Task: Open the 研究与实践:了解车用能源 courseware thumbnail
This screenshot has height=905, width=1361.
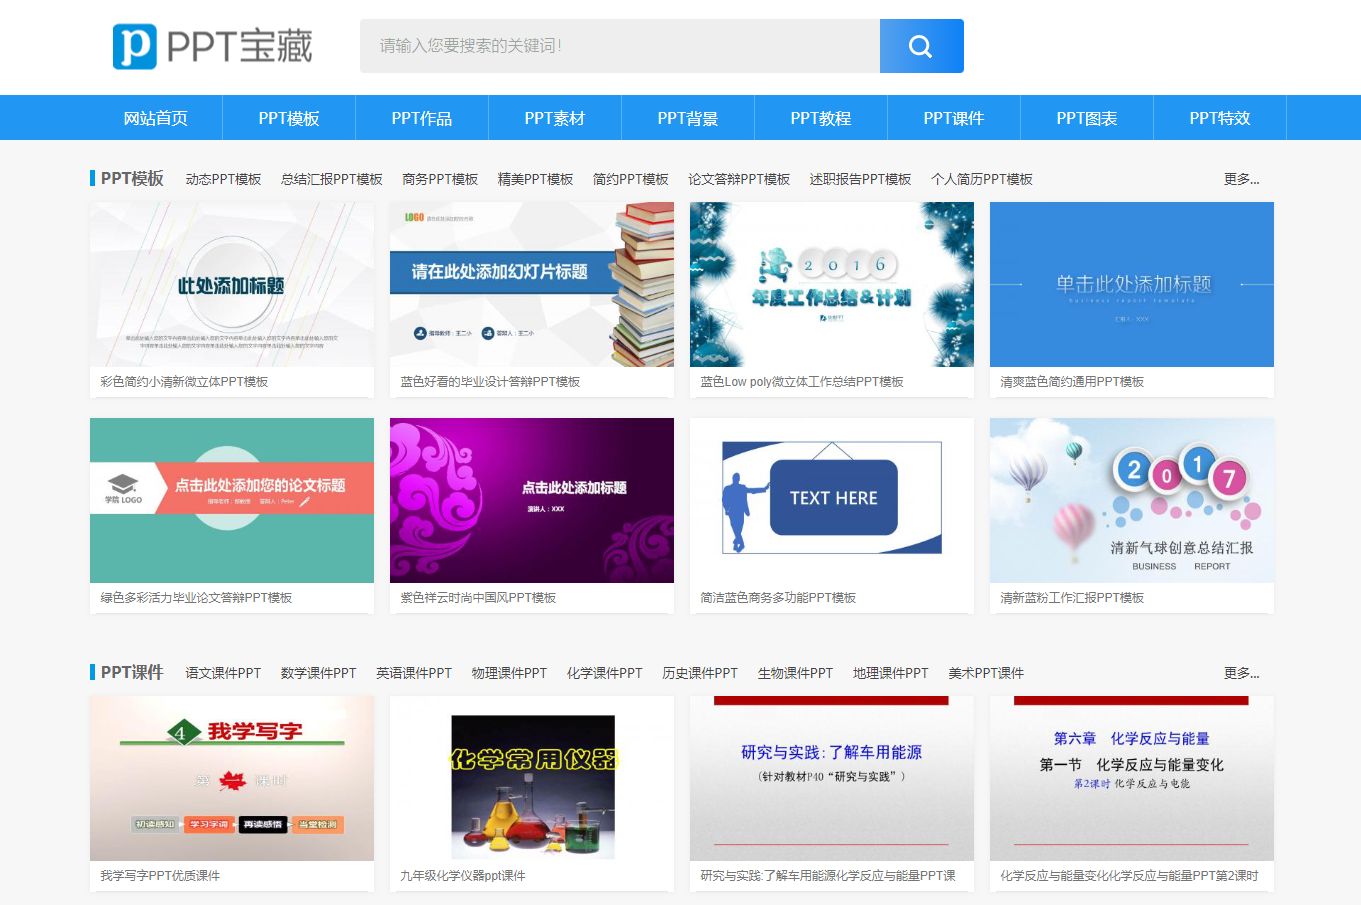Action: (x=832, y=778)
